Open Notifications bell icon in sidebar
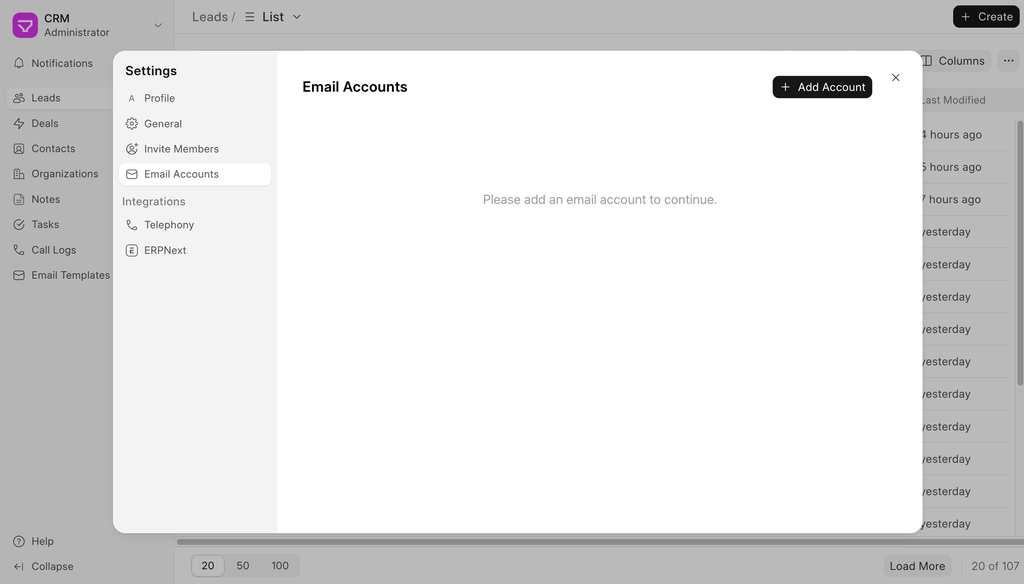Viewport: 1024px width, 584px height. click(x=19, y=63)
